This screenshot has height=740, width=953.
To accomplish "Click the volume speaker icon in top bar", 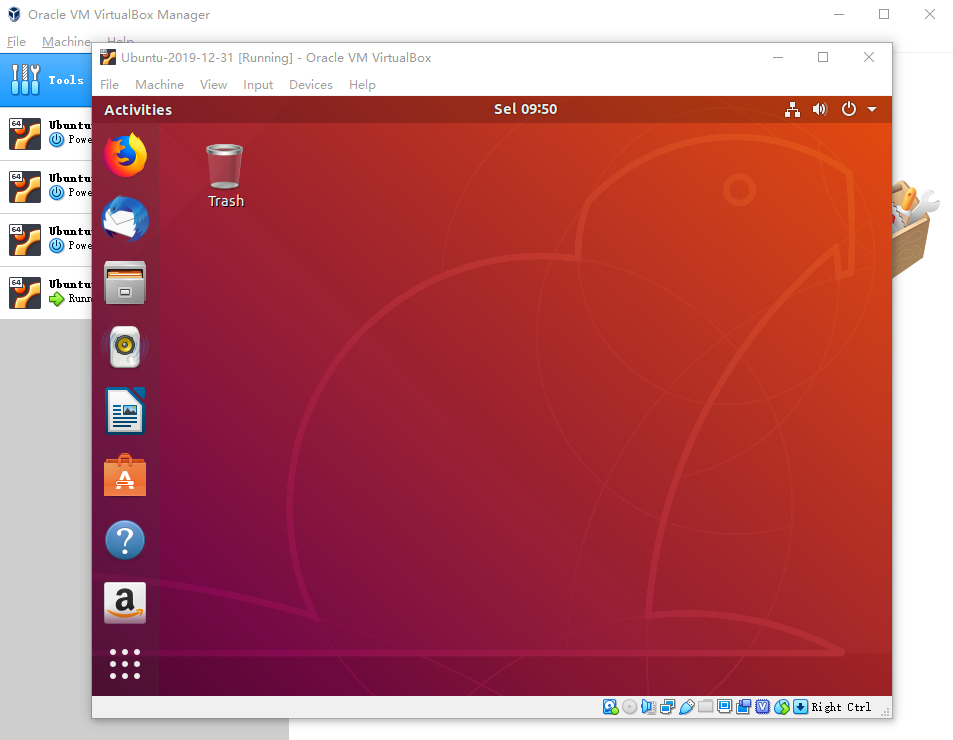I will [x=820, y=109].
